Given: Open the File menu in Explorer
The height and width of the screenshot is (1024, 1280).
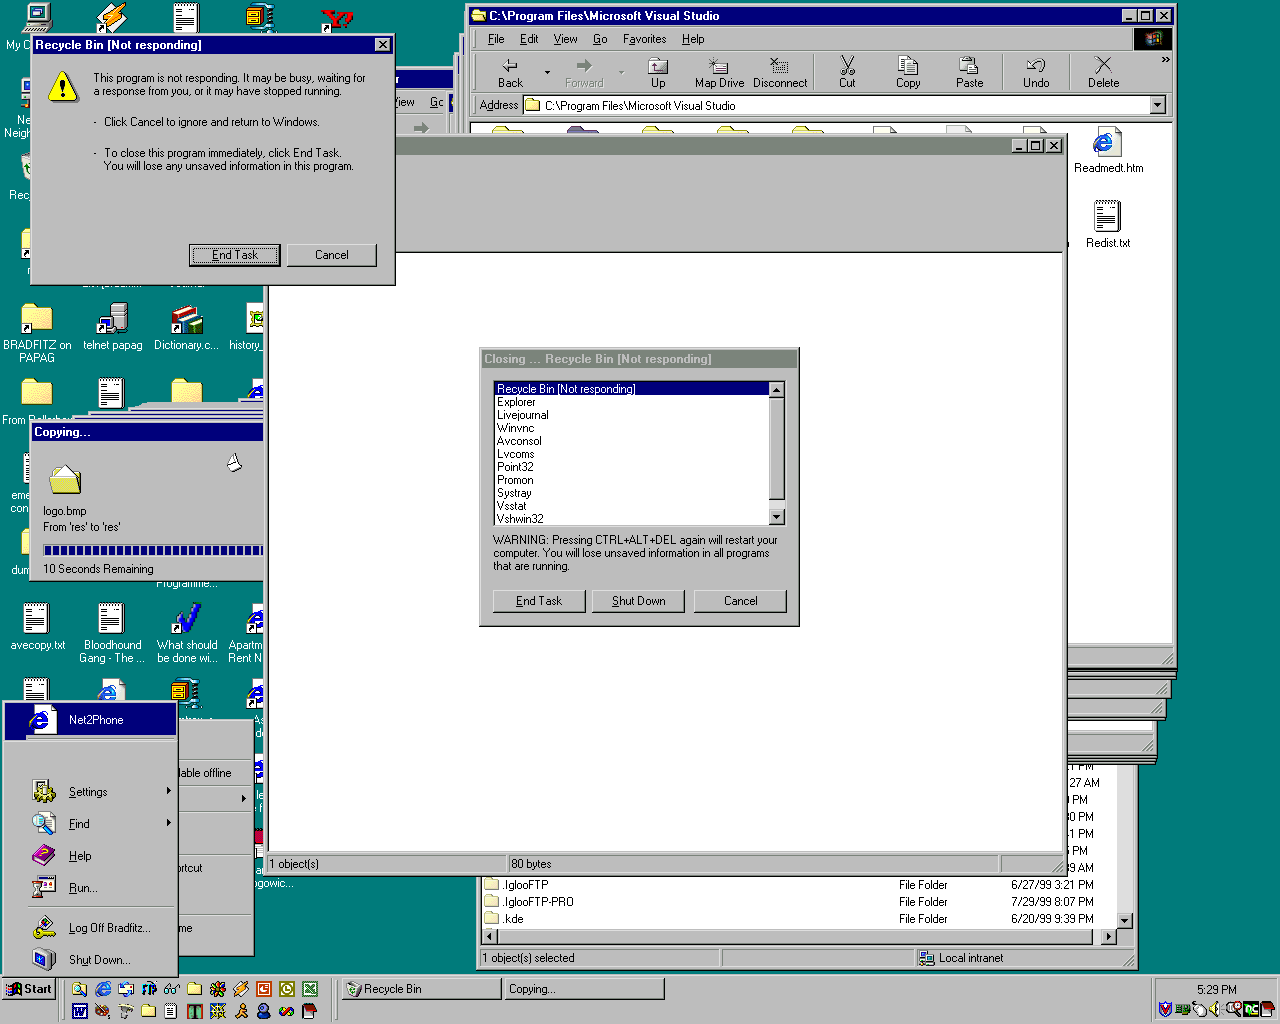Looking at the screenshot, I should coord(496,39).
